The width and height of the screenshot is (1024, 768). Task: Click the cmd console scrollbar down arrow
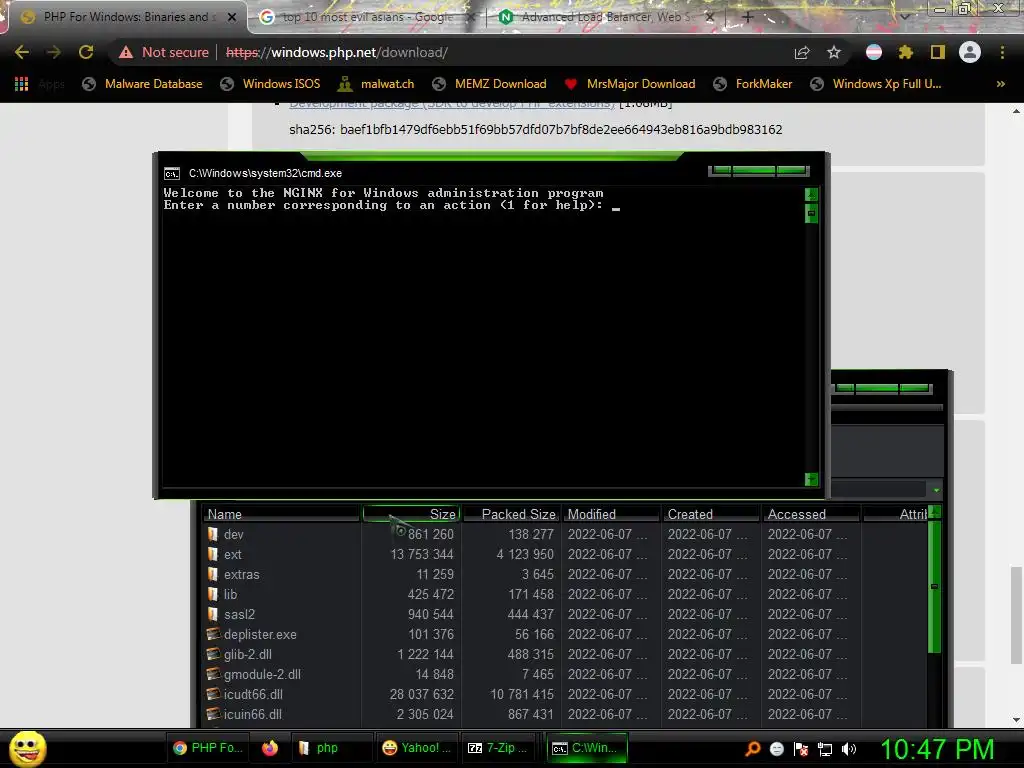click(811, 480)
